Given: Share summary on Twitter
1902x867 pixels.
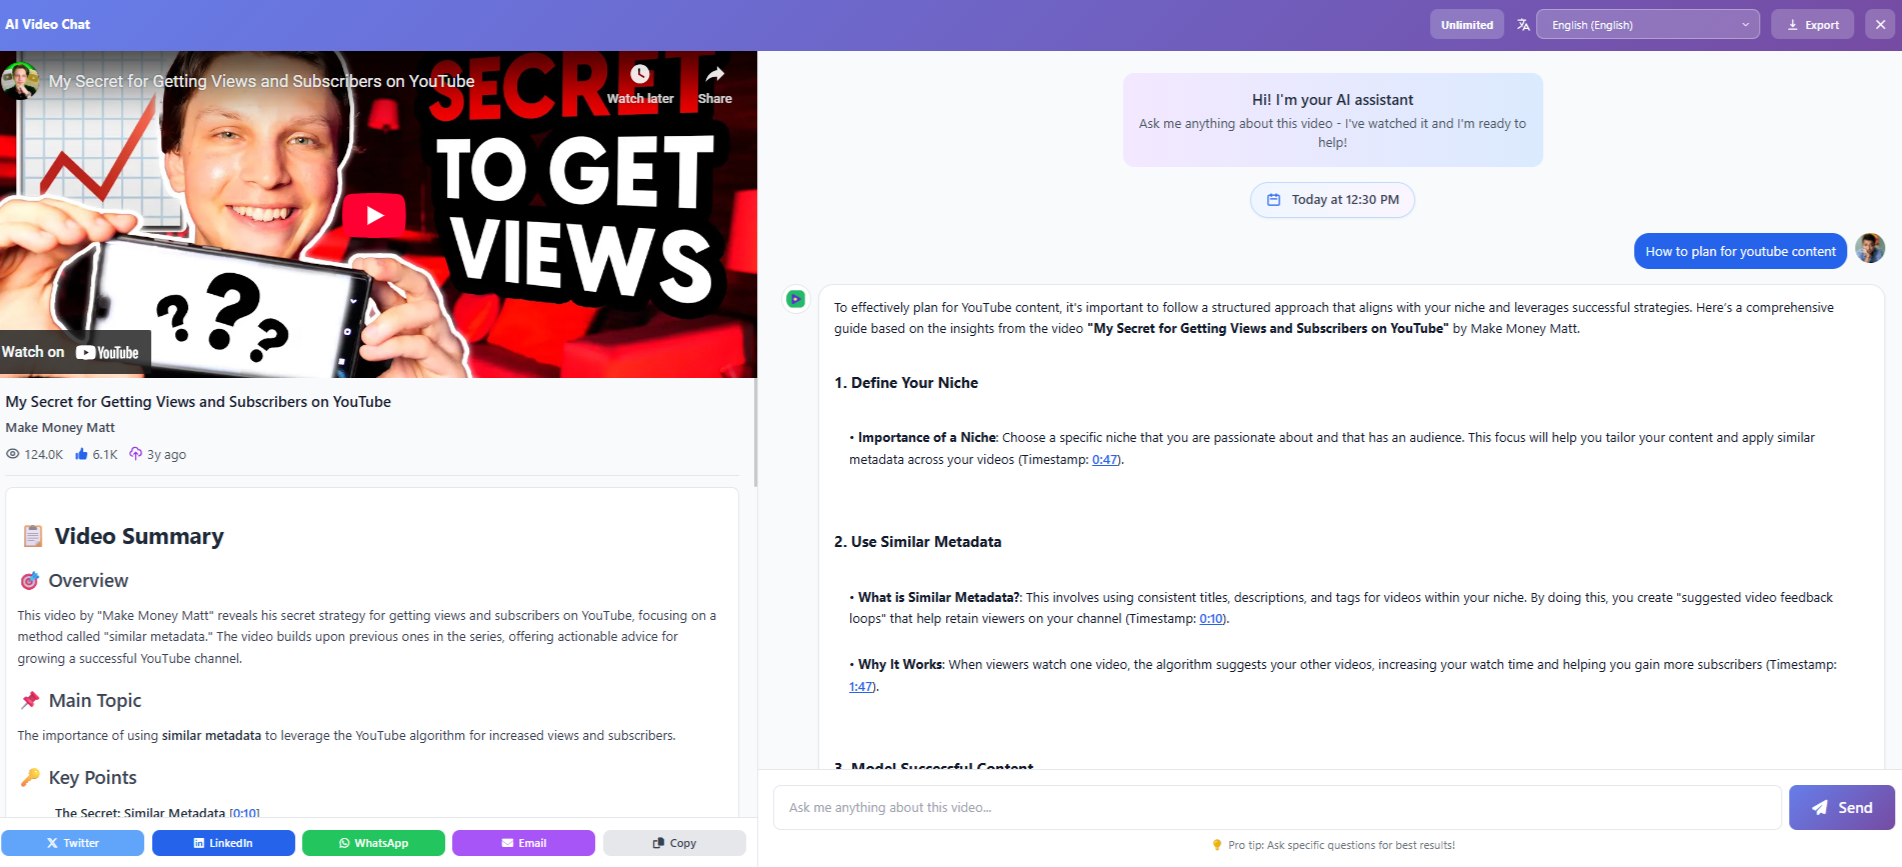Looking at the screenshot, I should [x=72, y=843].
